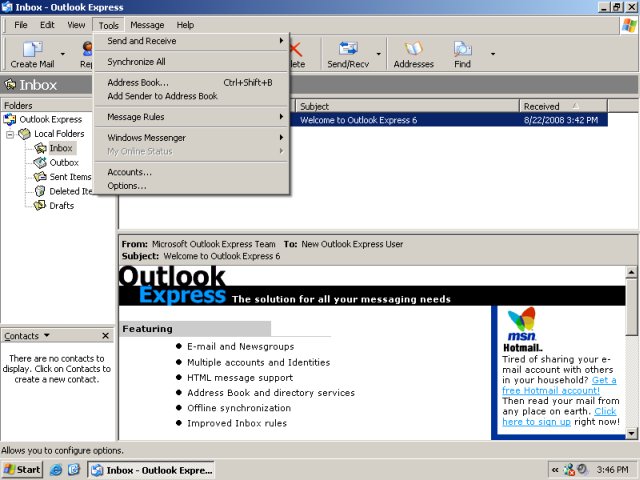
Task: Click the Local Folders icon
Action: point(24,133)
